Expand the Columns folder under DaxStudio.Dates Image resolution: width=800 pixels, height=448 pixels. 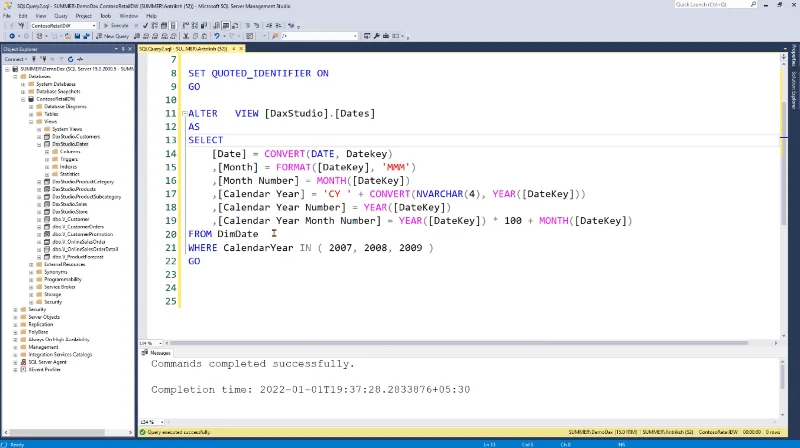(x=47, y=152)
